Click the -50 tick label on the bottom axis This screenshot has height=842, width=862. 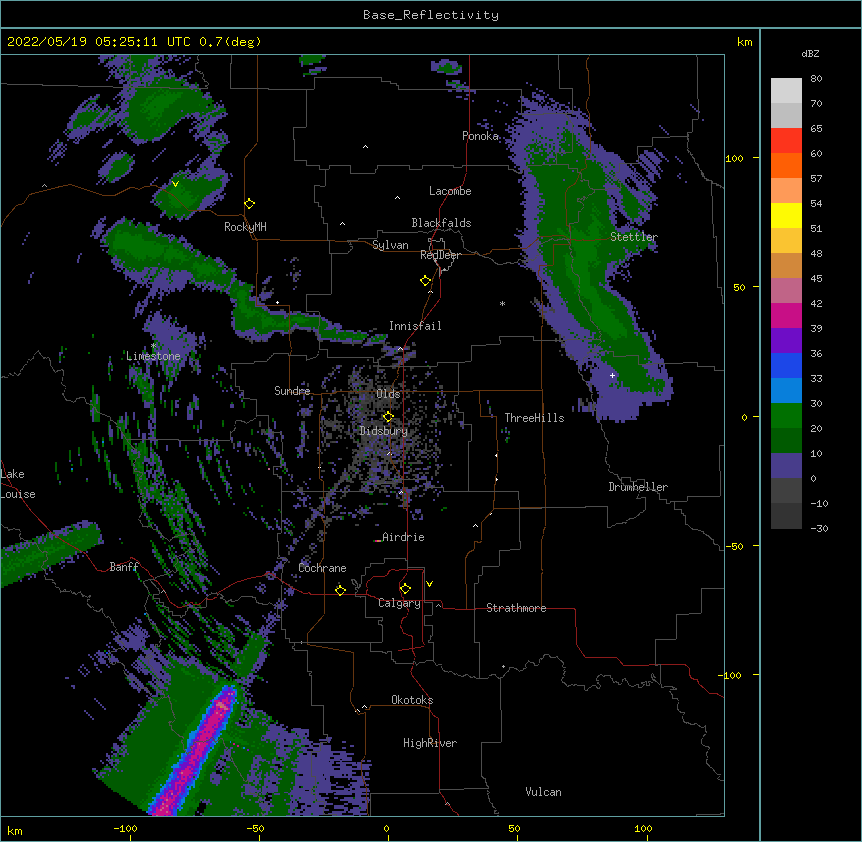click(x=255, y=828)
